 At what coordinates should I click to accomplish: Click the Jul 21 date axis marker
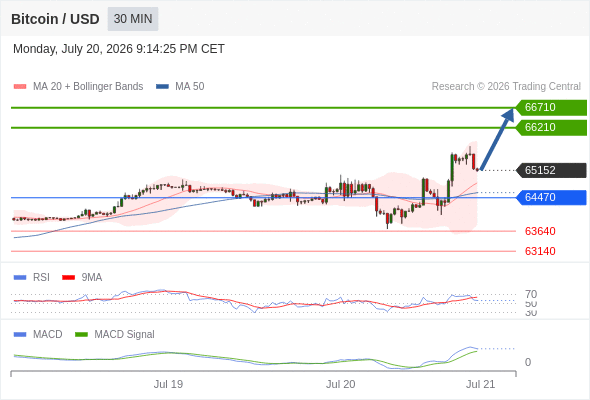point(481,384)
